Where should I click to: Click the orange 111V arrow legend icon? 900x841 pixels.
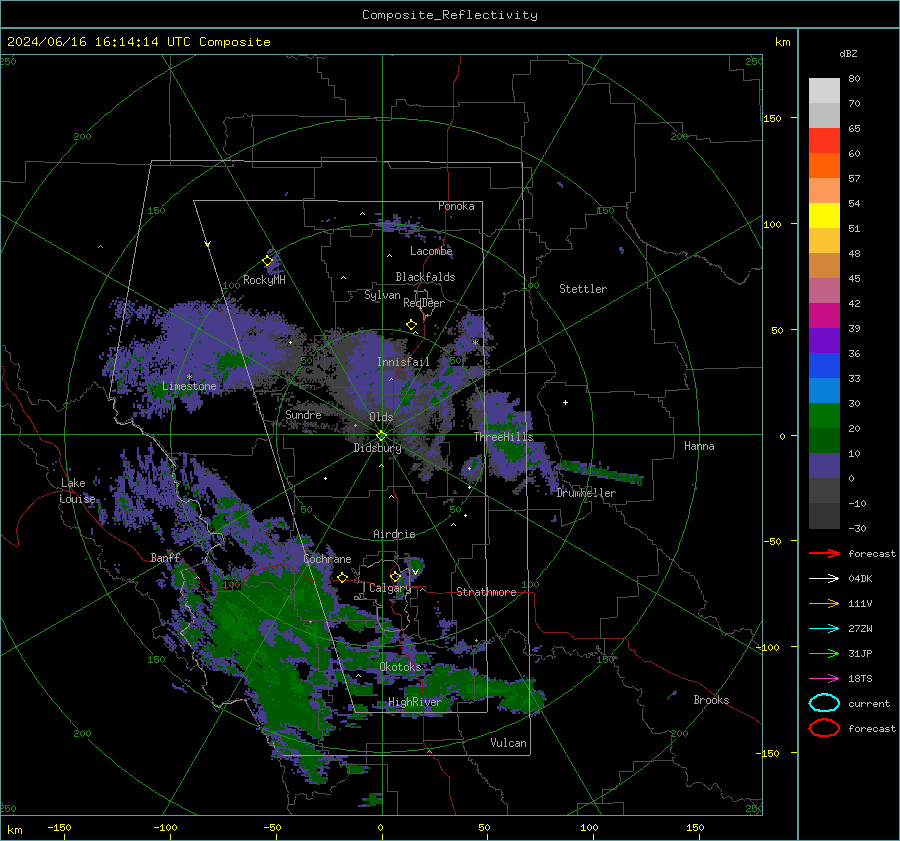824,603
